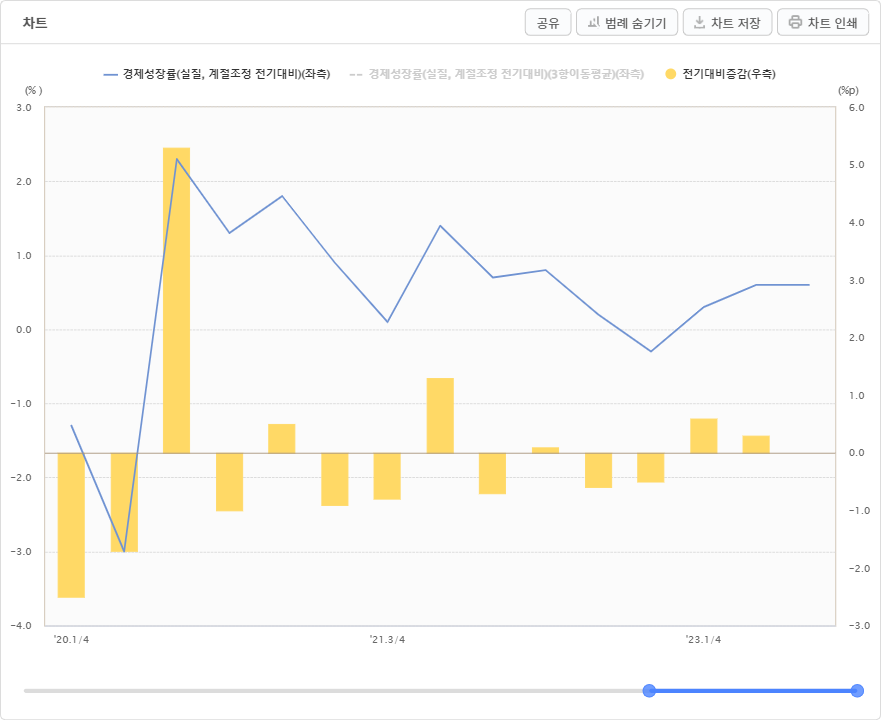Click the right handle of the range slider
Screen dimensions: 881x720
point(857,691)
